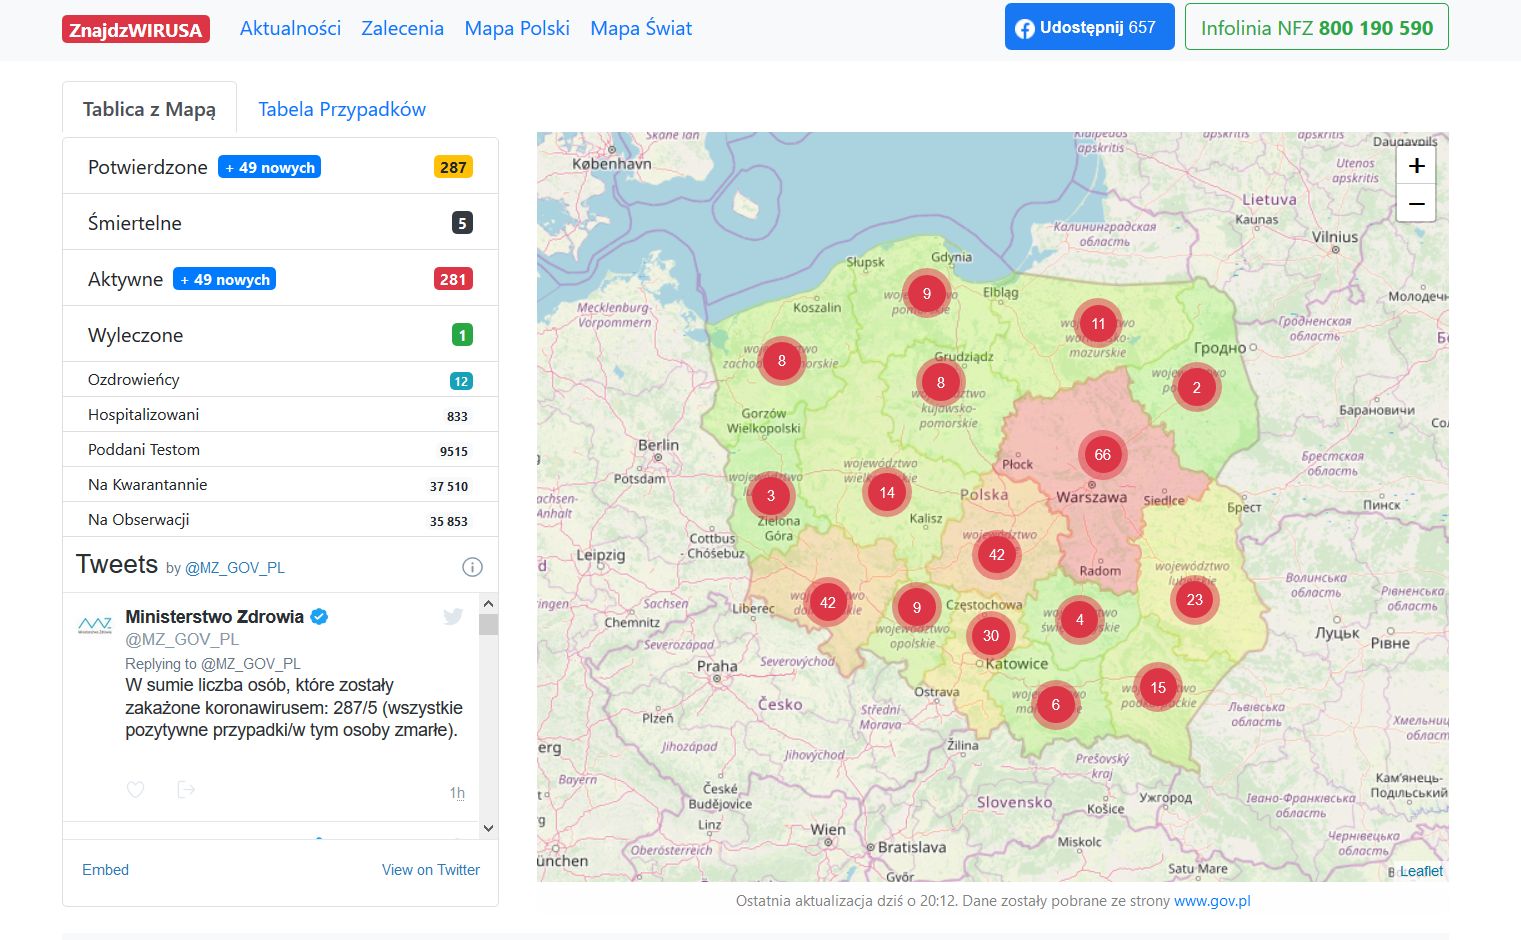Click the map marker 8 in kujawsko-pomorskie
Screen dimensions: 1521x940
[940, 382]
